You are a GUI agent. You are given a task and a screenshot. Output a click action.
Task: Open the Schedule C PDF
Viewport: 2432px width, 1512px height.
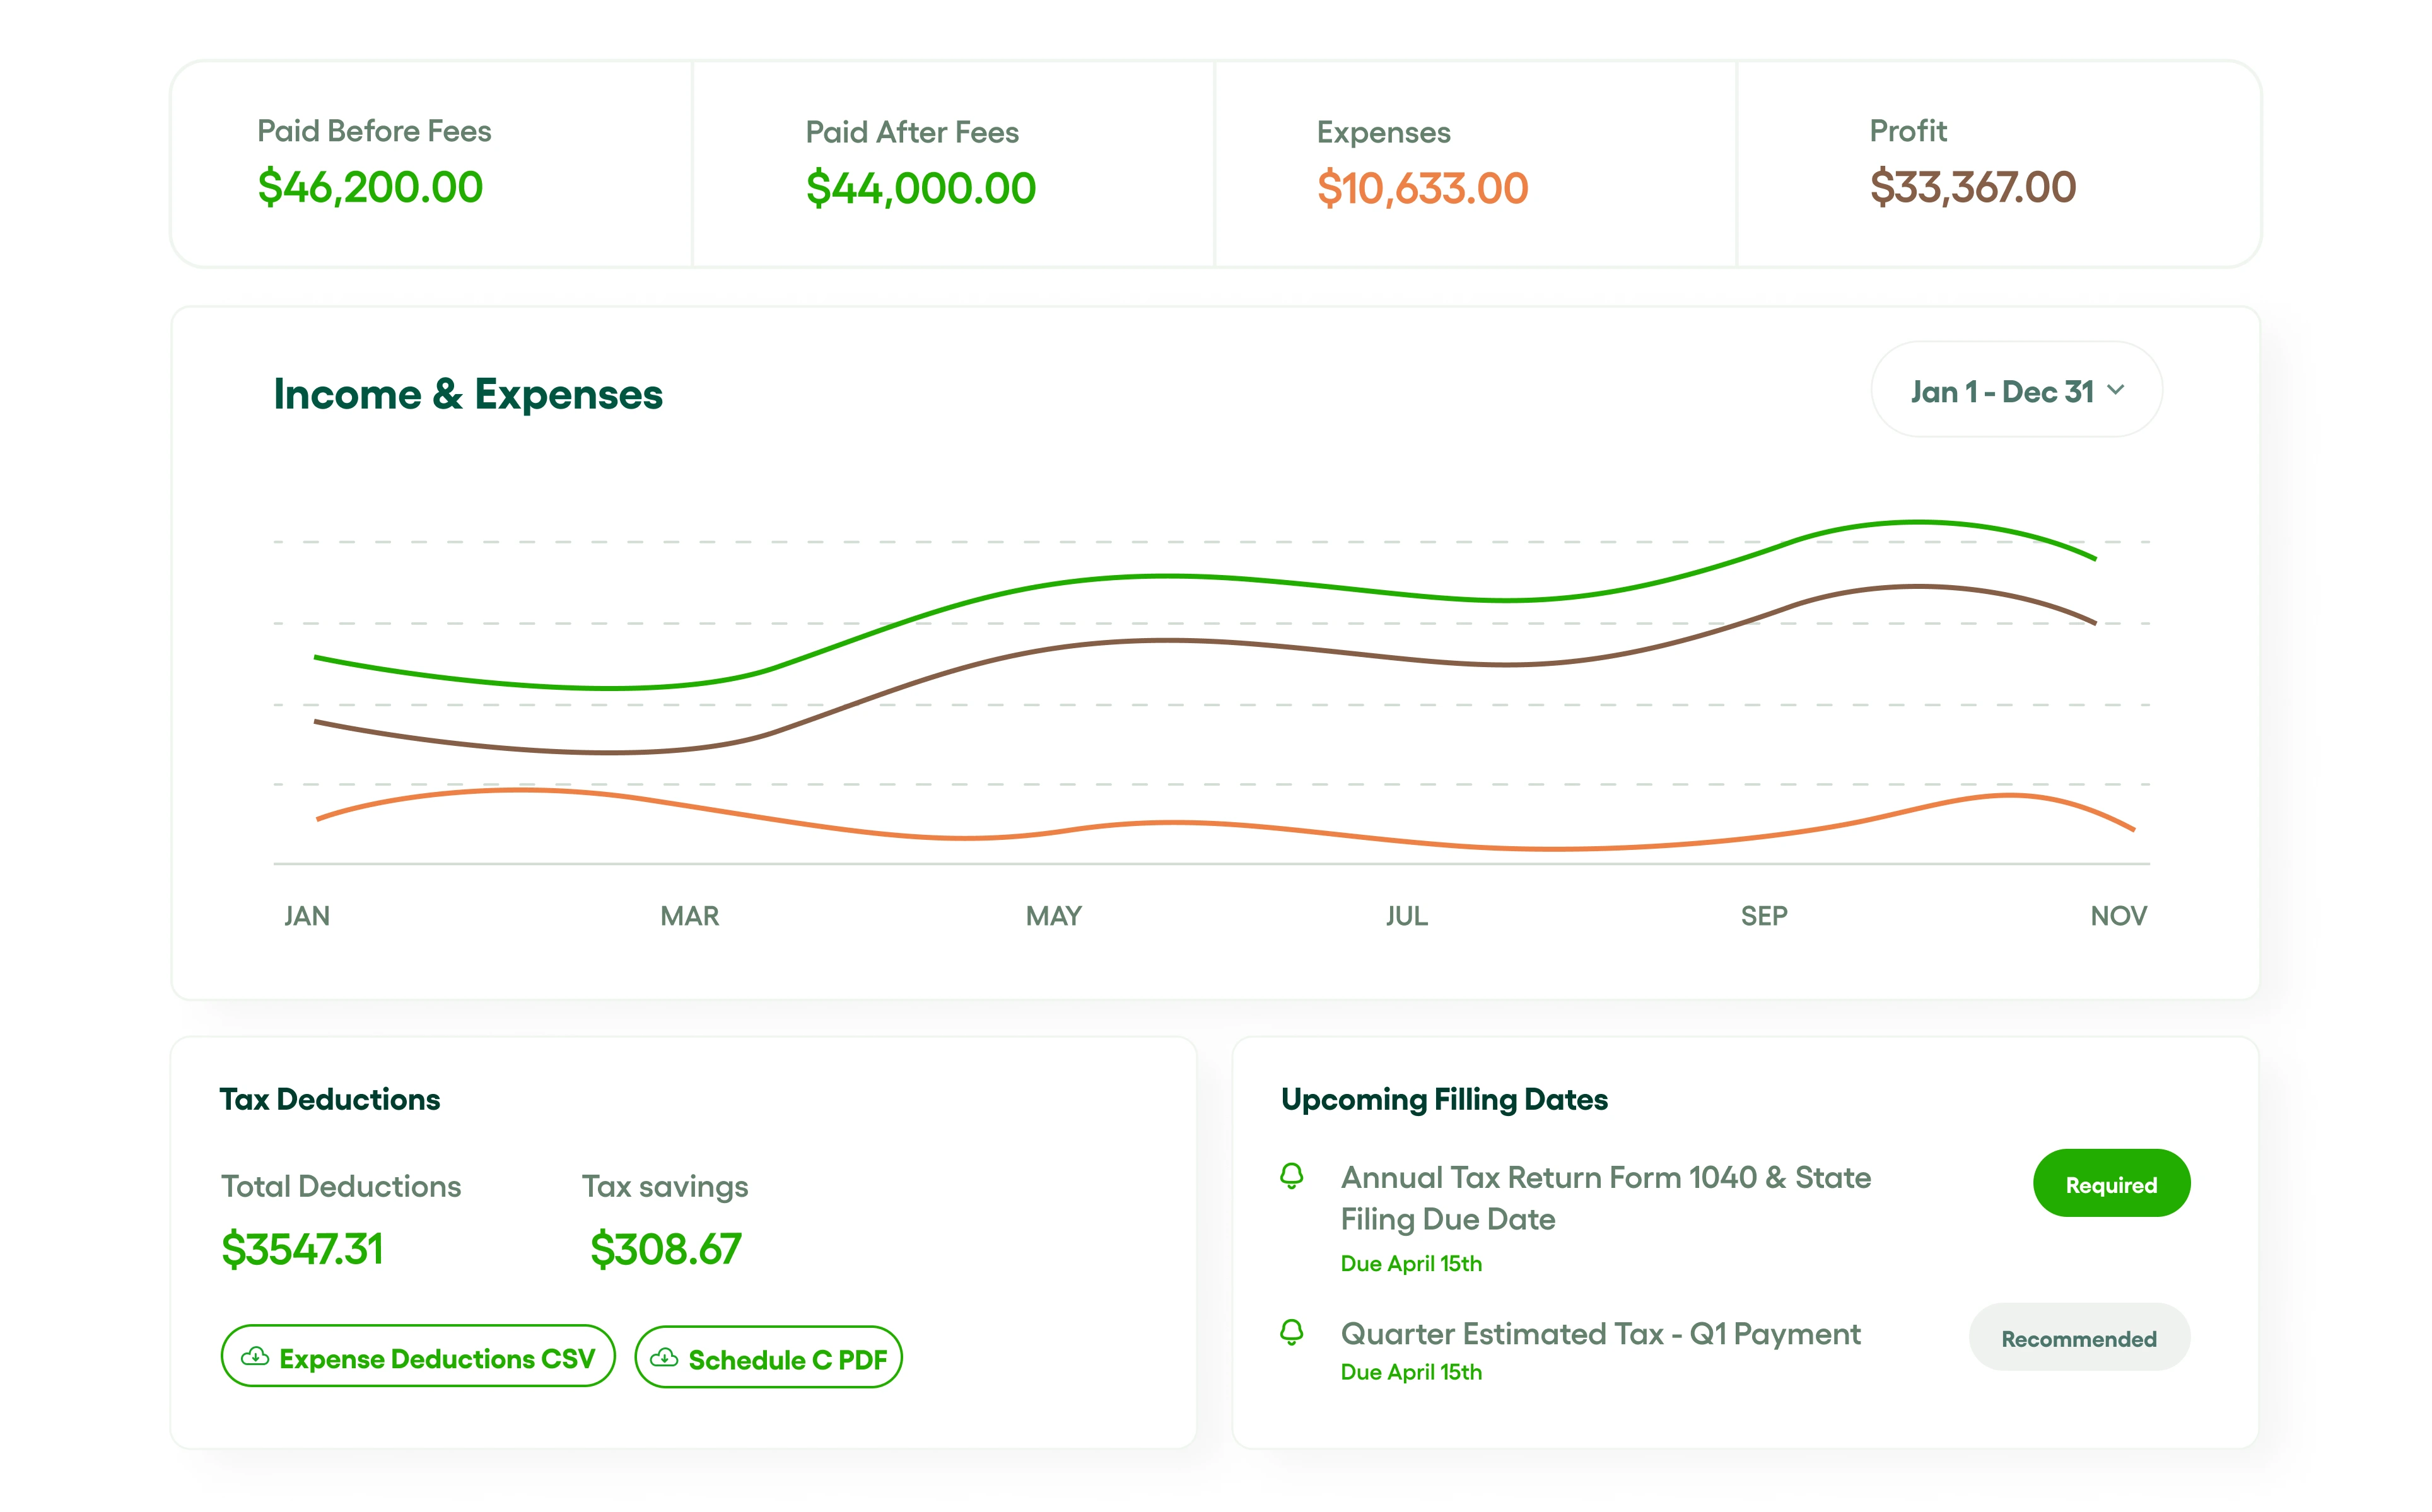(768, 1358)
